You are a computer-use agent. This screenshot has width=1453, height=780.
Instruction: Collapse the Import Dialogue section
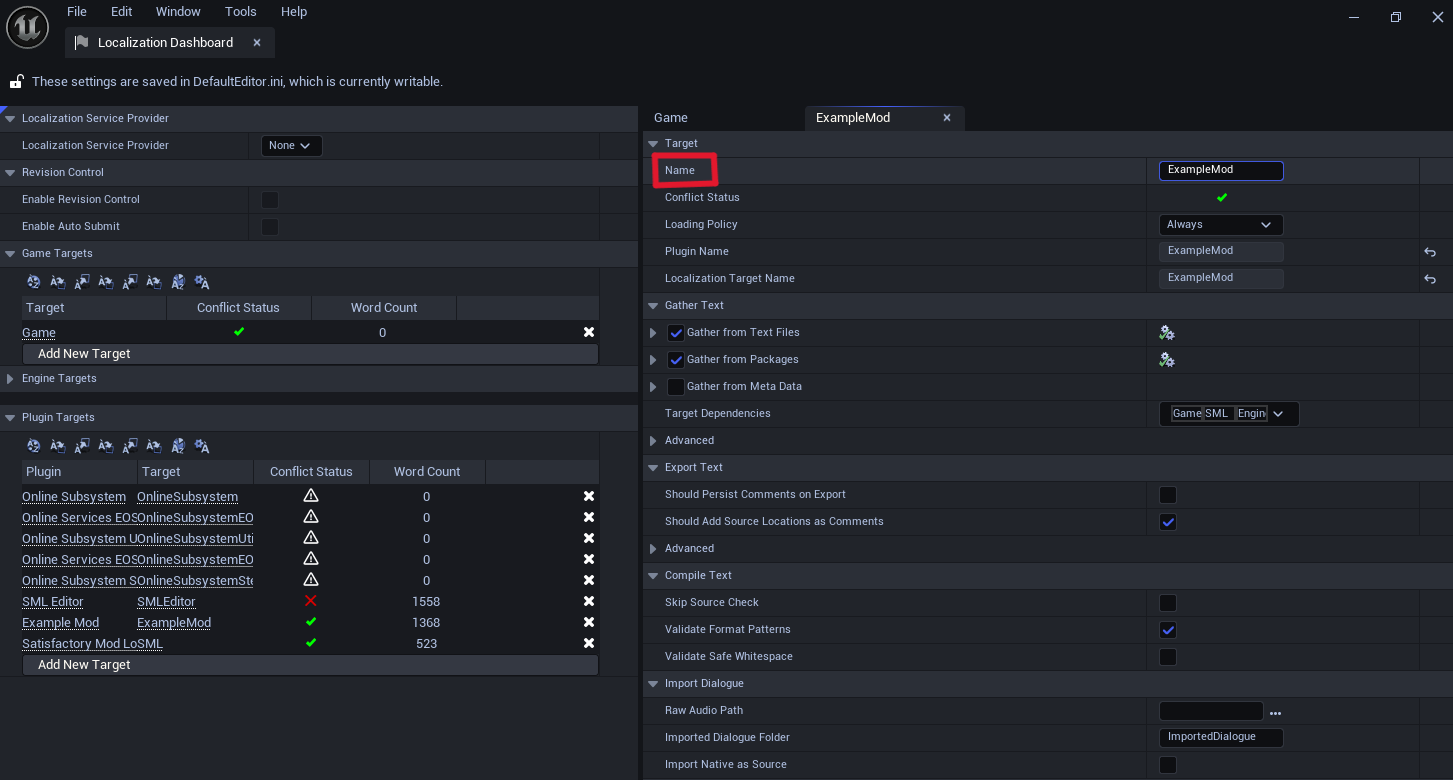pyautogui.click(x=653, y=684)
